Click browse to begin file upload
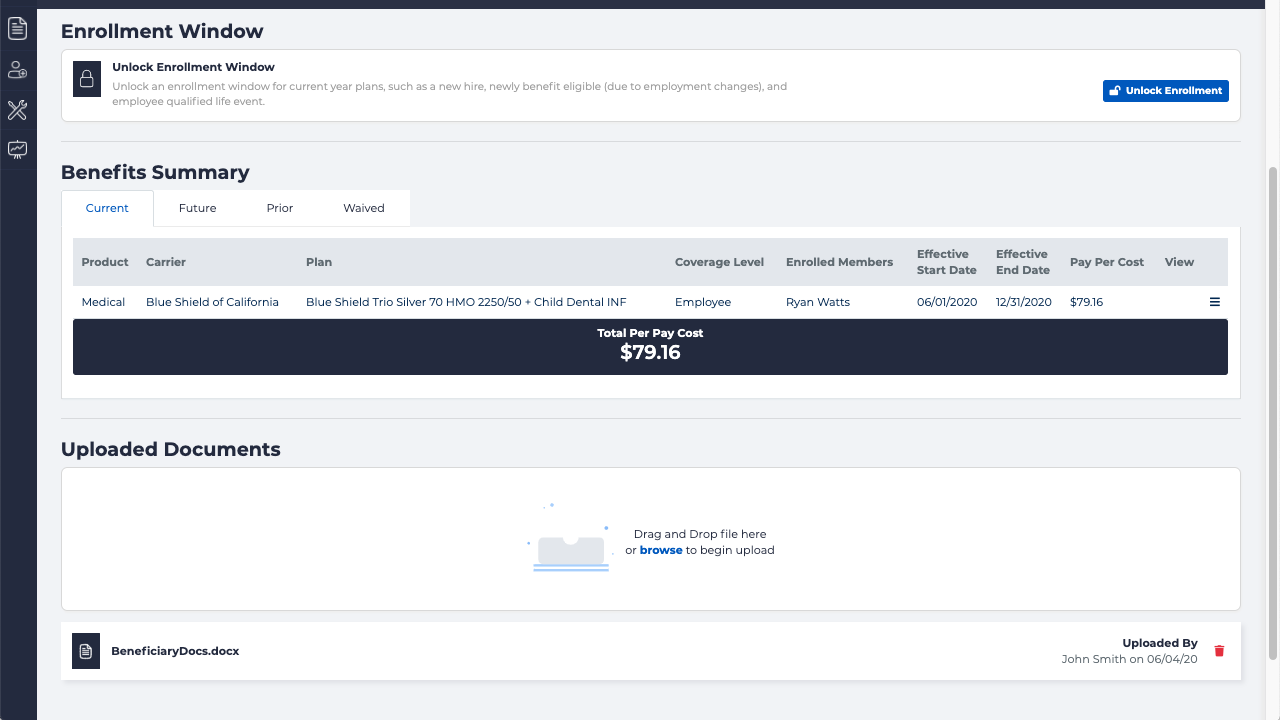 tap(661, 550)
